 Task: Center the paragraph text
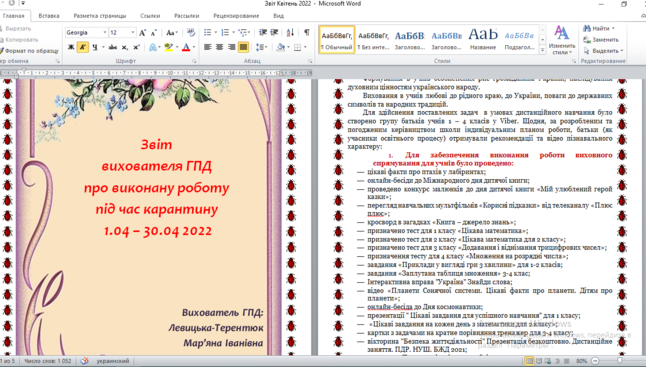coord(220,47)
